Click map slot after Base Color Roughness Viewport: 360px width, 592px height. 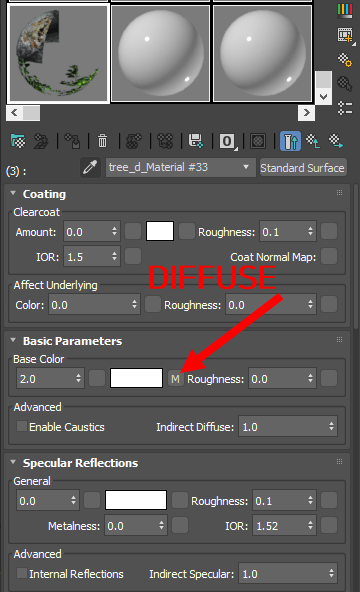(x=329, y=378)
